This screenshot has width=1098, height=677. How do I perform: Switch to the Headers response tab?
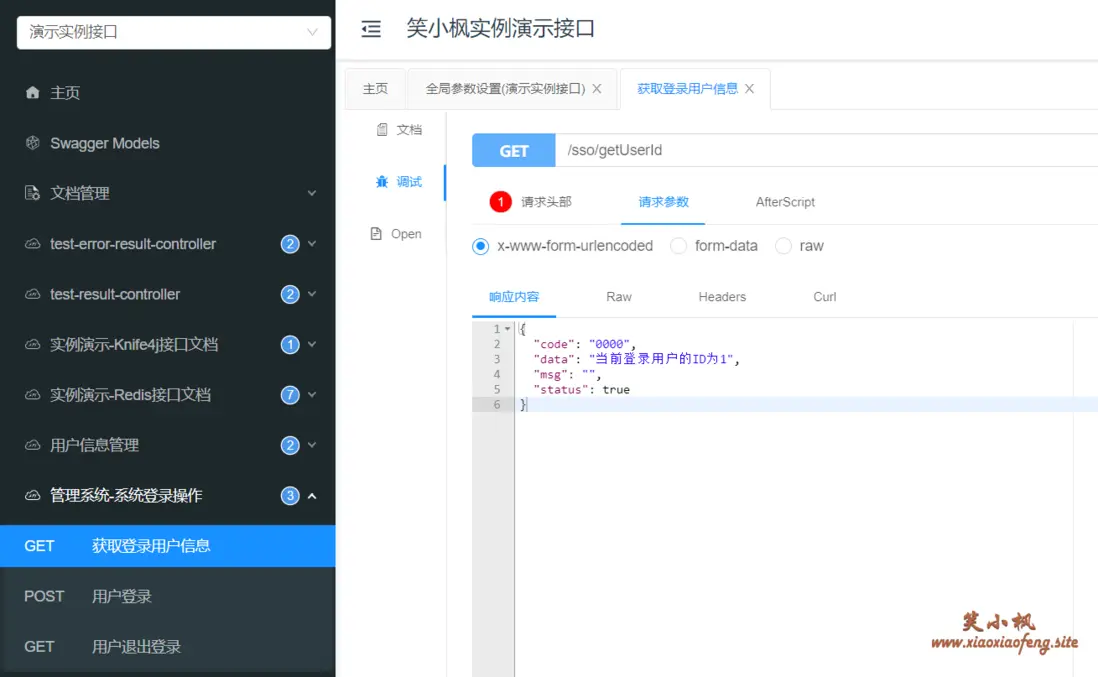[722, 297]
